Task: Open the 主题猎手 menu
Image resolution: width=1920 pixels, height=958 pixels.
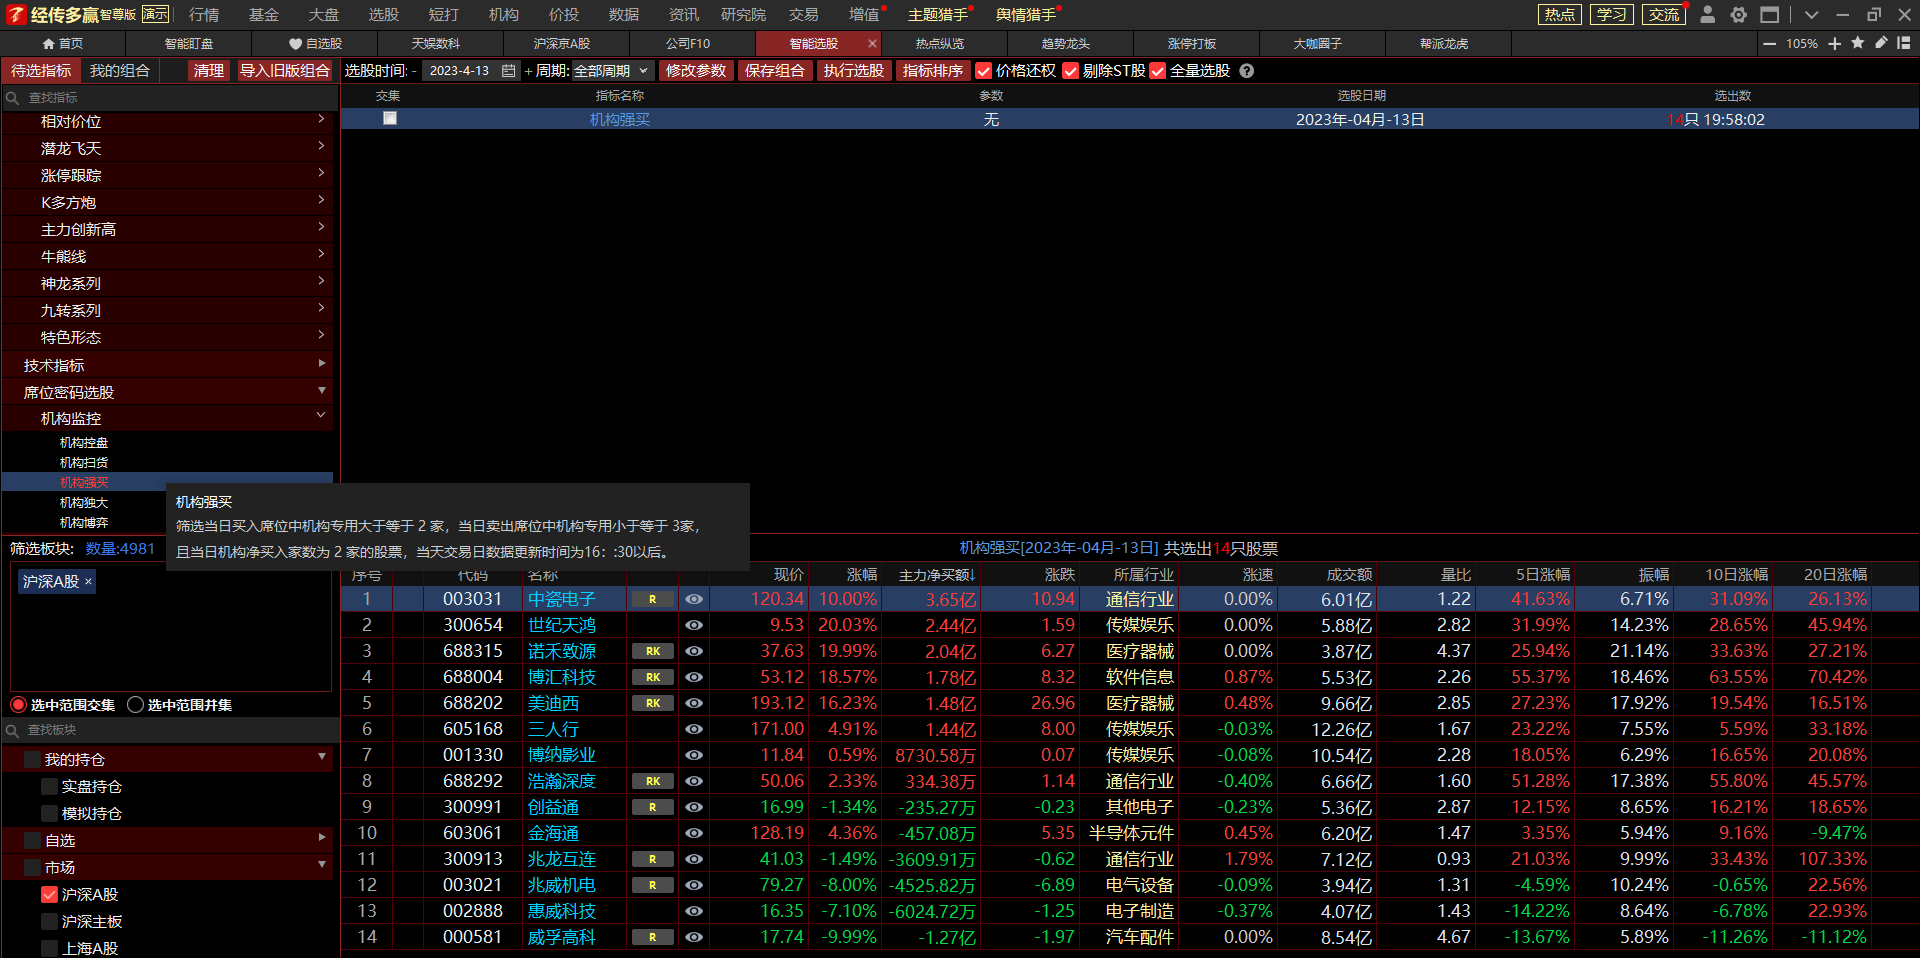Action: coord(938,15)
